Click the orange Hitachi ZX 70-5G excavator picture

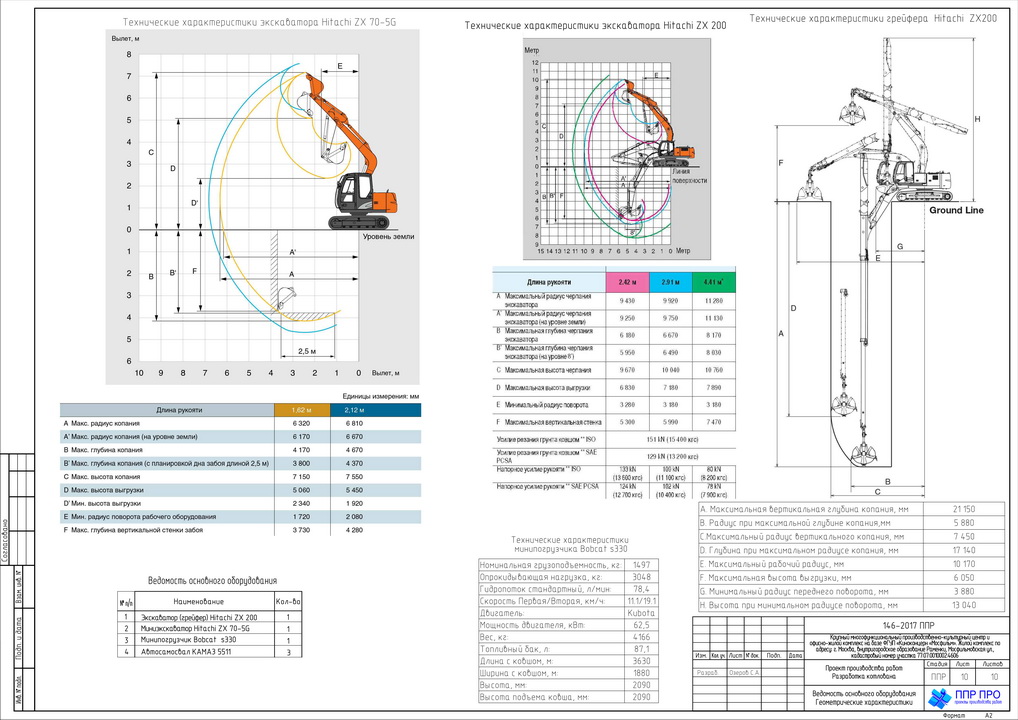coord(349,151)
